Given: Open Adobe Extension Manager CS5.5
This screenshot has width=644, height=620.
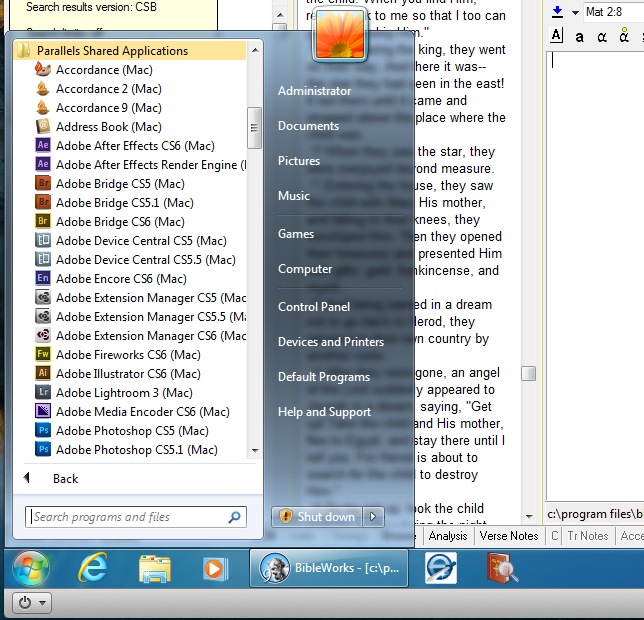Looking at the screenshot, I should click(140, 317).
